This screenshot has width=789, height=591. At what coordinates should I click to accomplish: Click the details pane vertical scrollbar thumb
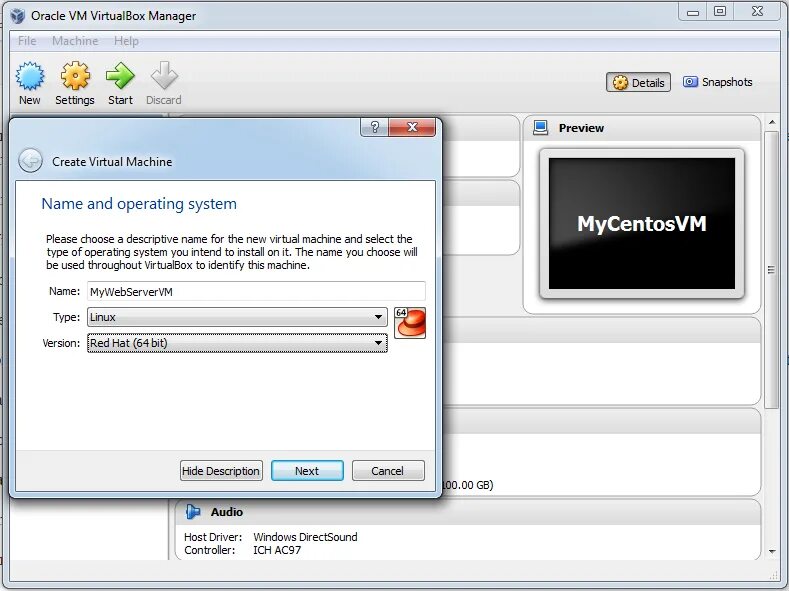point(771,270)
